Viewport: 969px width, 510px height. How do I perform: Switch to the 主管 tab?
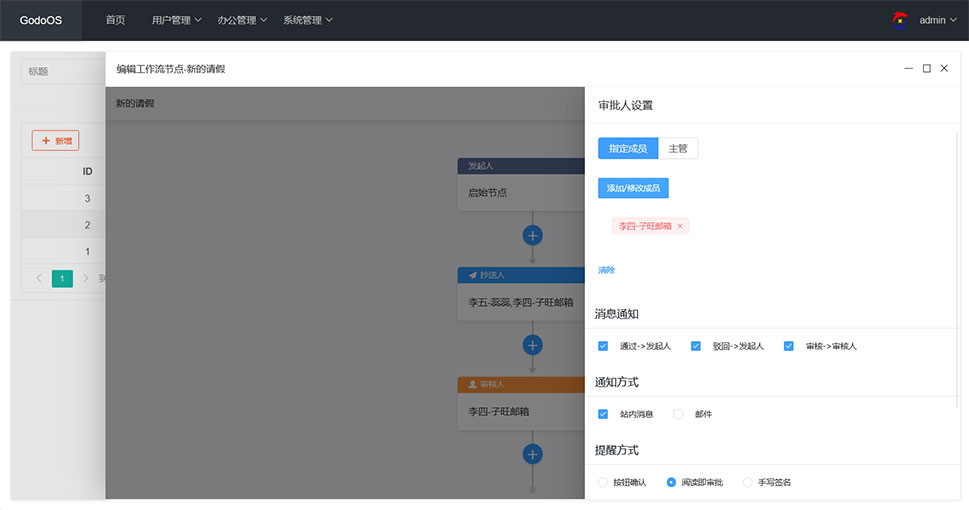pyautogui.click(x=678, y=148)
